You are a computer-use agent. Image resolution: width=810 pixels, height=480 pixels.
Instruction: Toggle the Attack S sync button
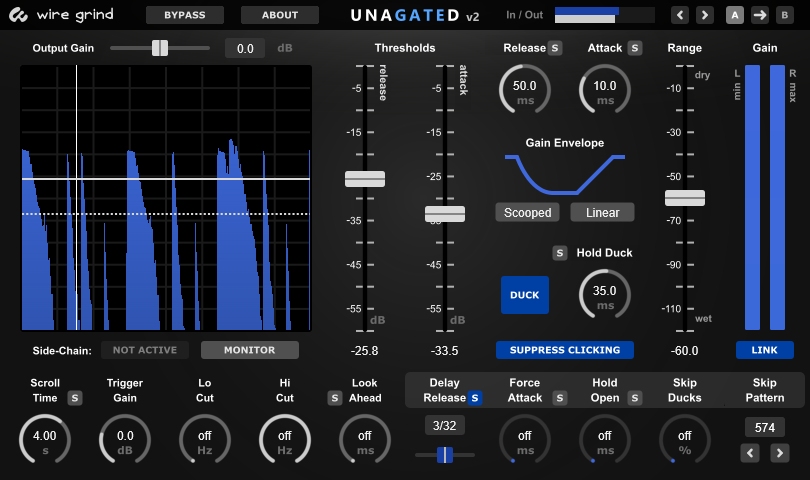[635, 48]
